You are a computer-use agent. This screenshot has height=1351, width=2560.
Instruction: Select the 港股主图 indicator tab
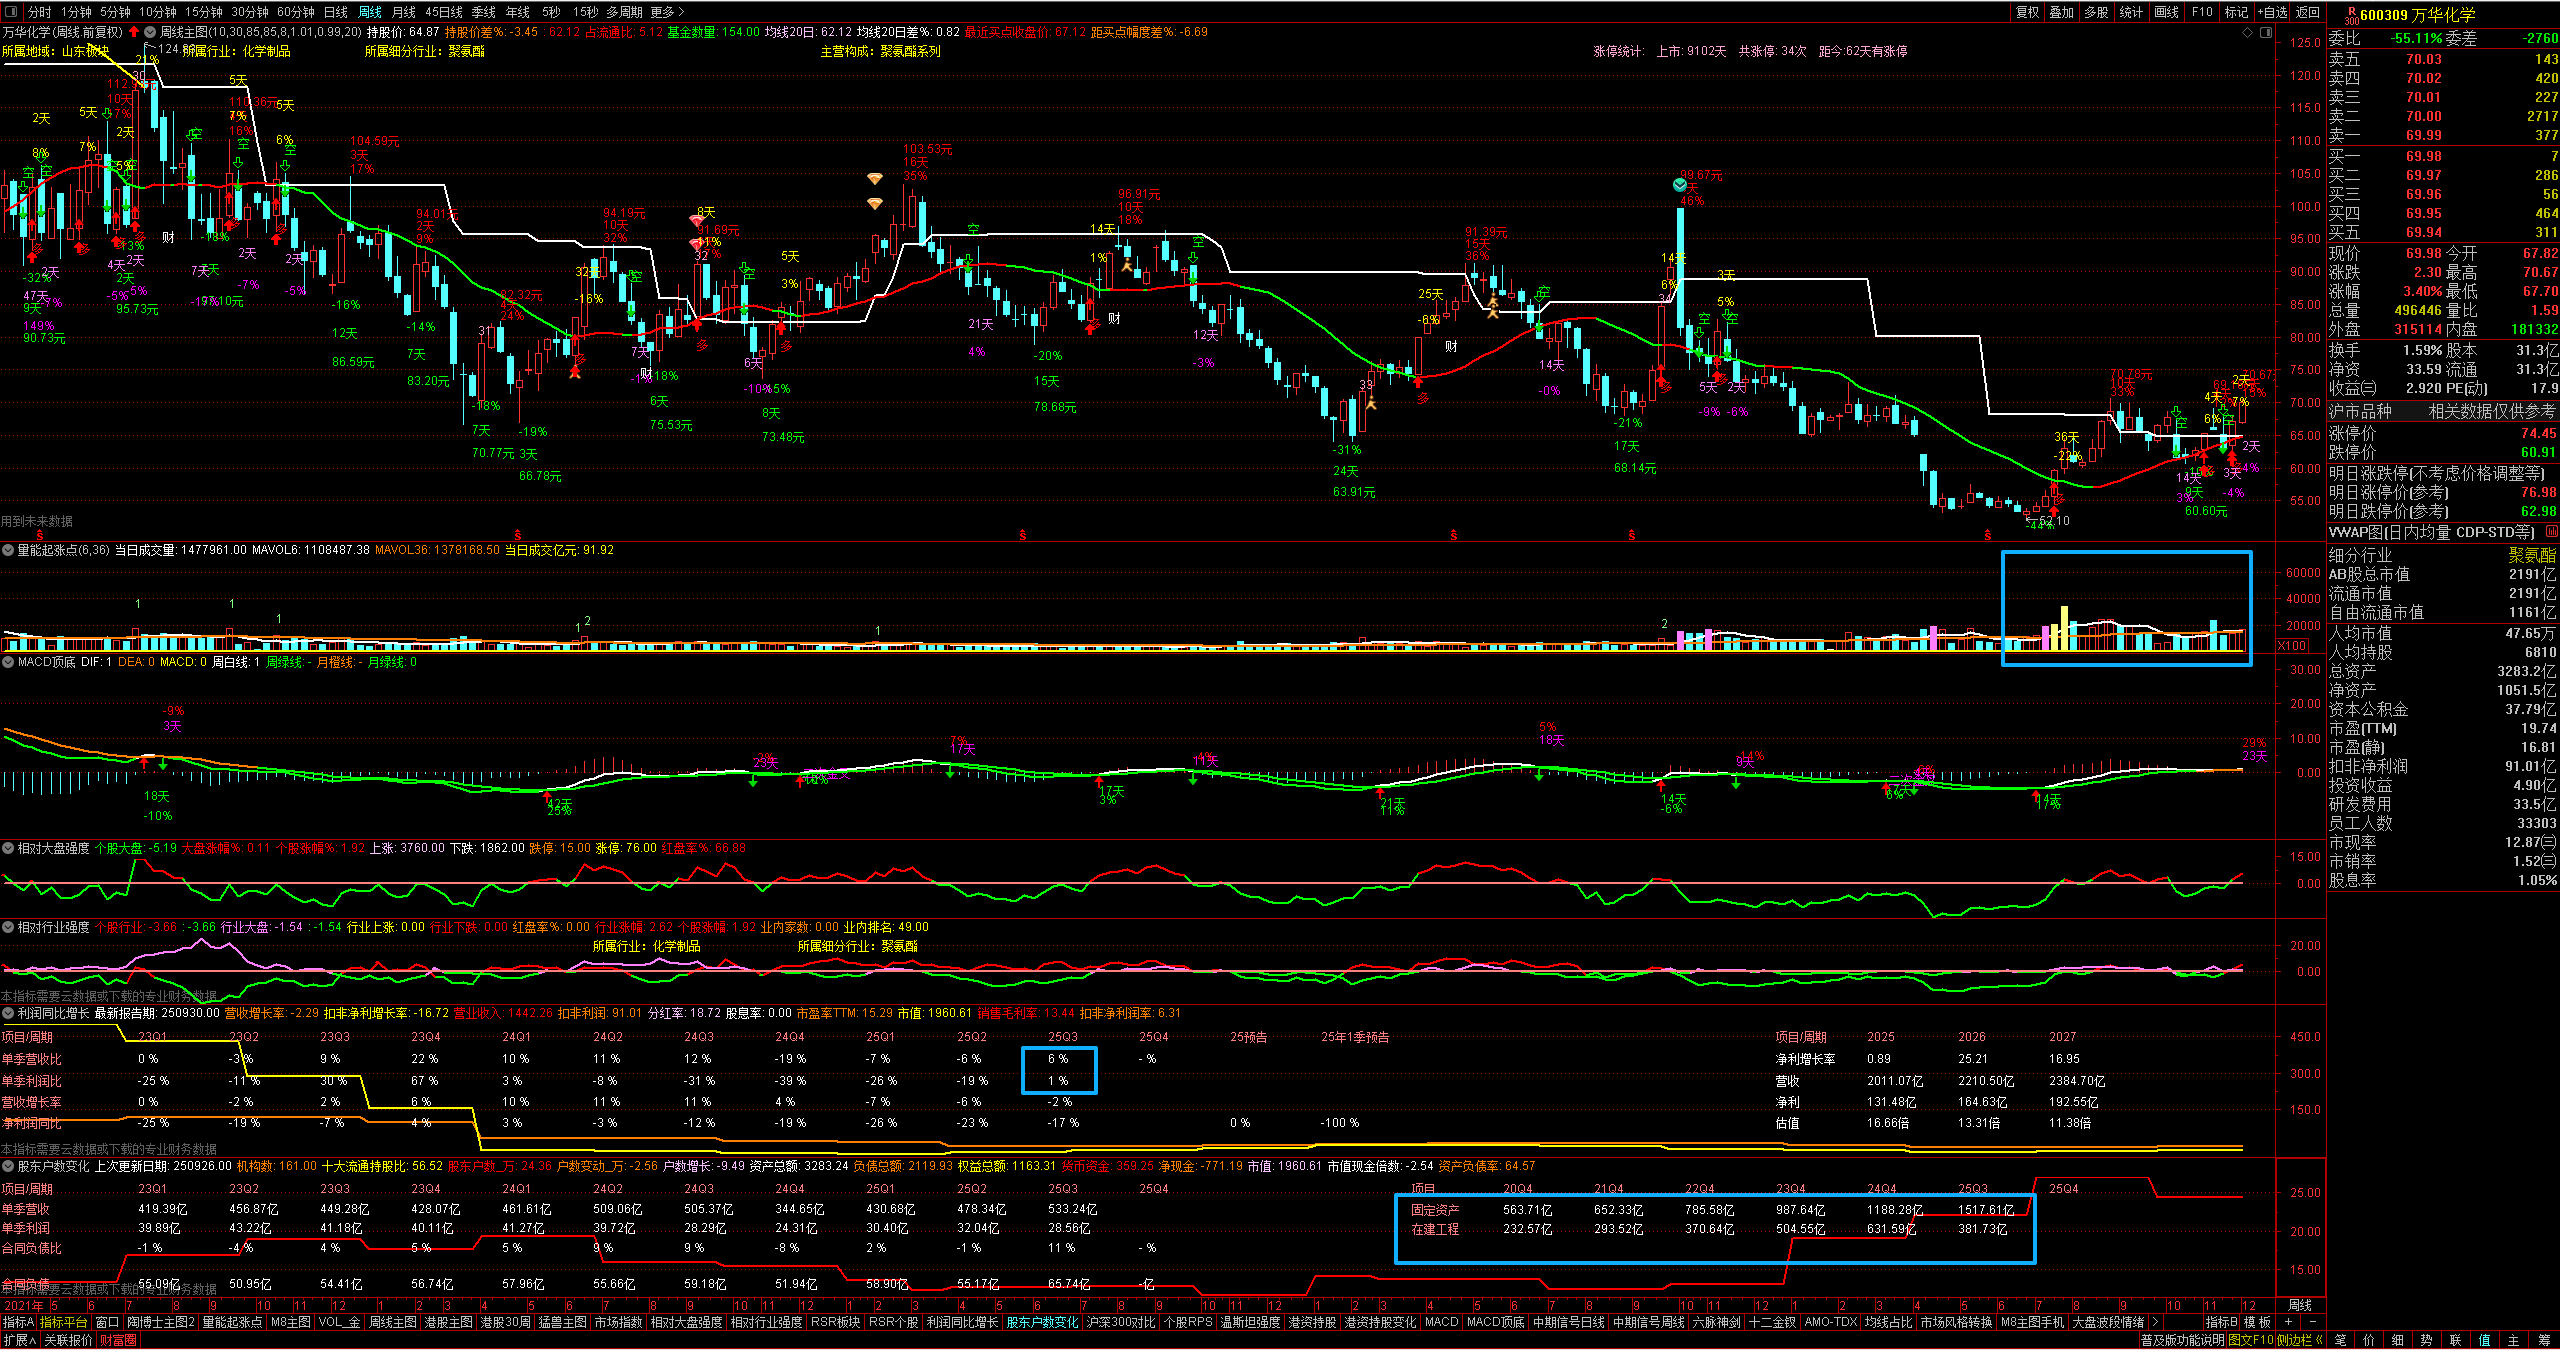pyautogui.click(x=448, y=1322)
